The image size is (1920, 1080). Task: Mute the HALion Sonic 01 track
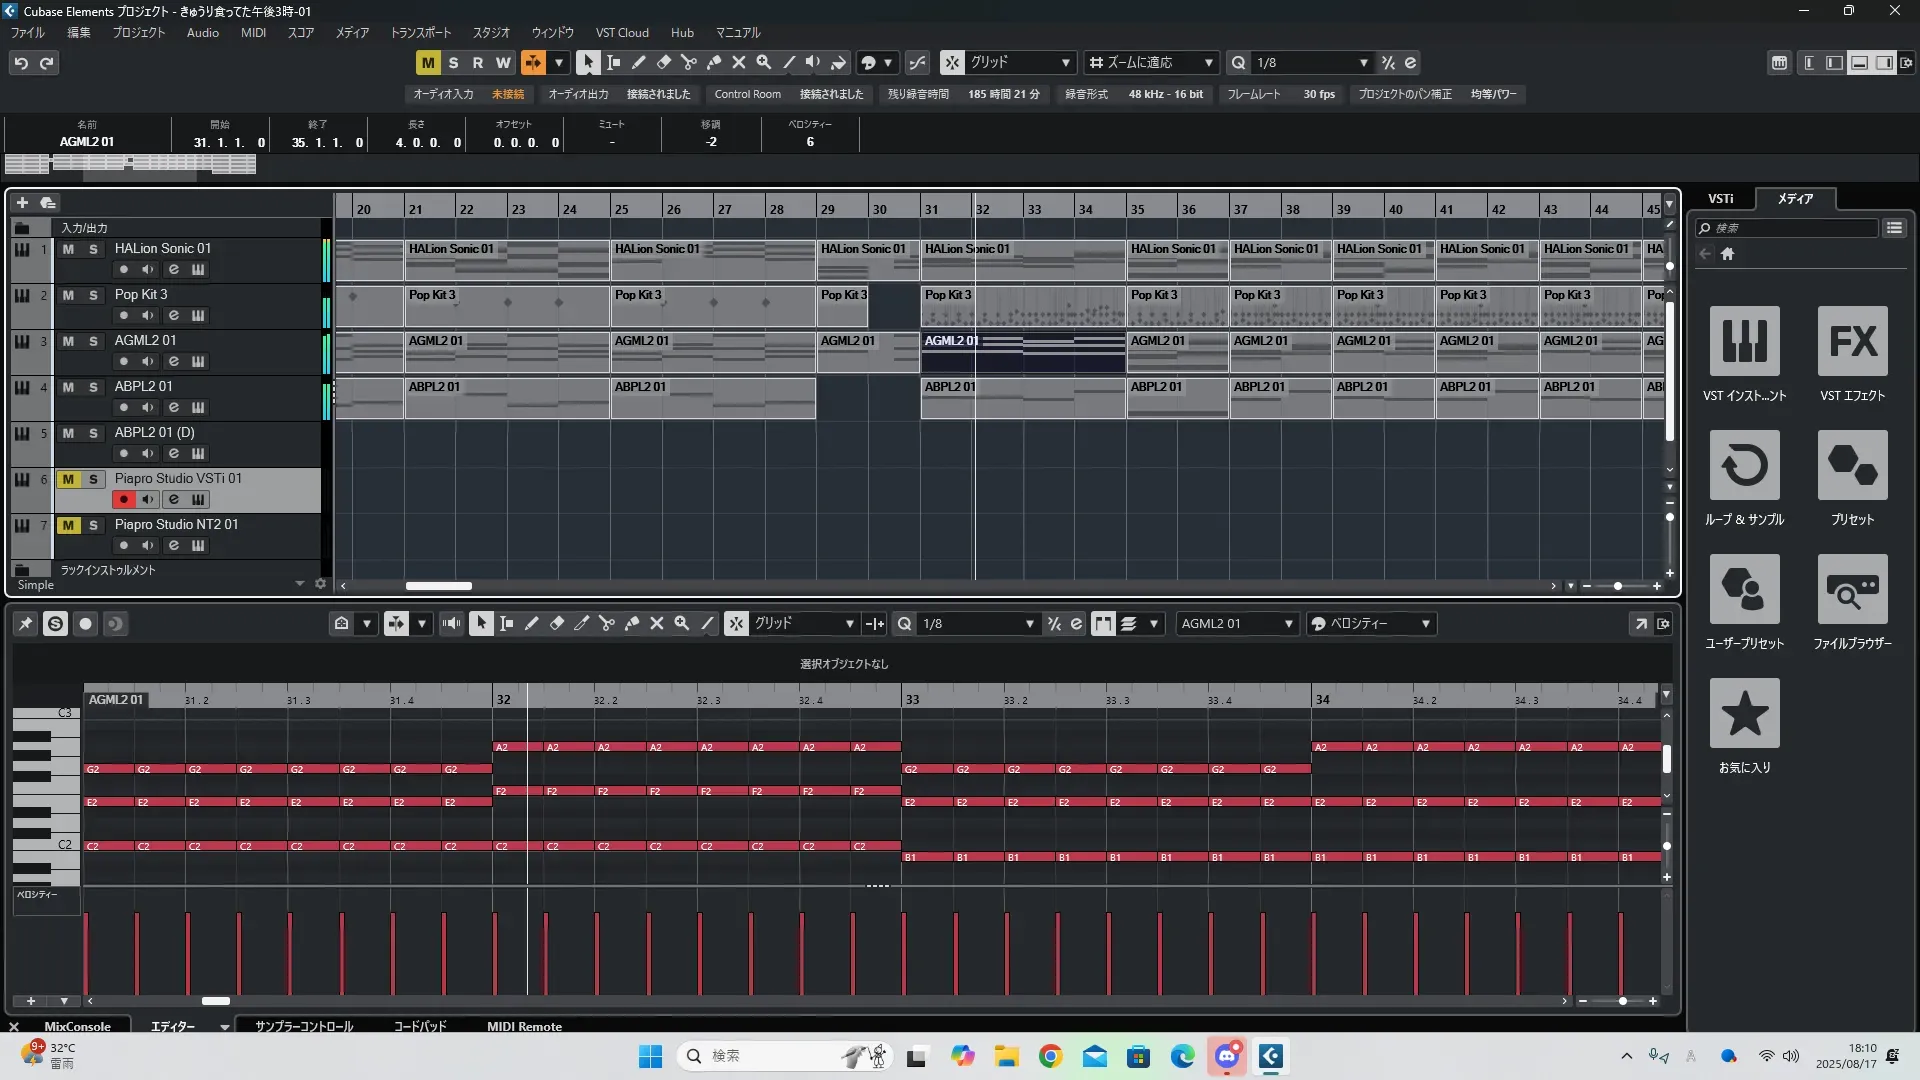pyautogui.click(x=68, y=249)
